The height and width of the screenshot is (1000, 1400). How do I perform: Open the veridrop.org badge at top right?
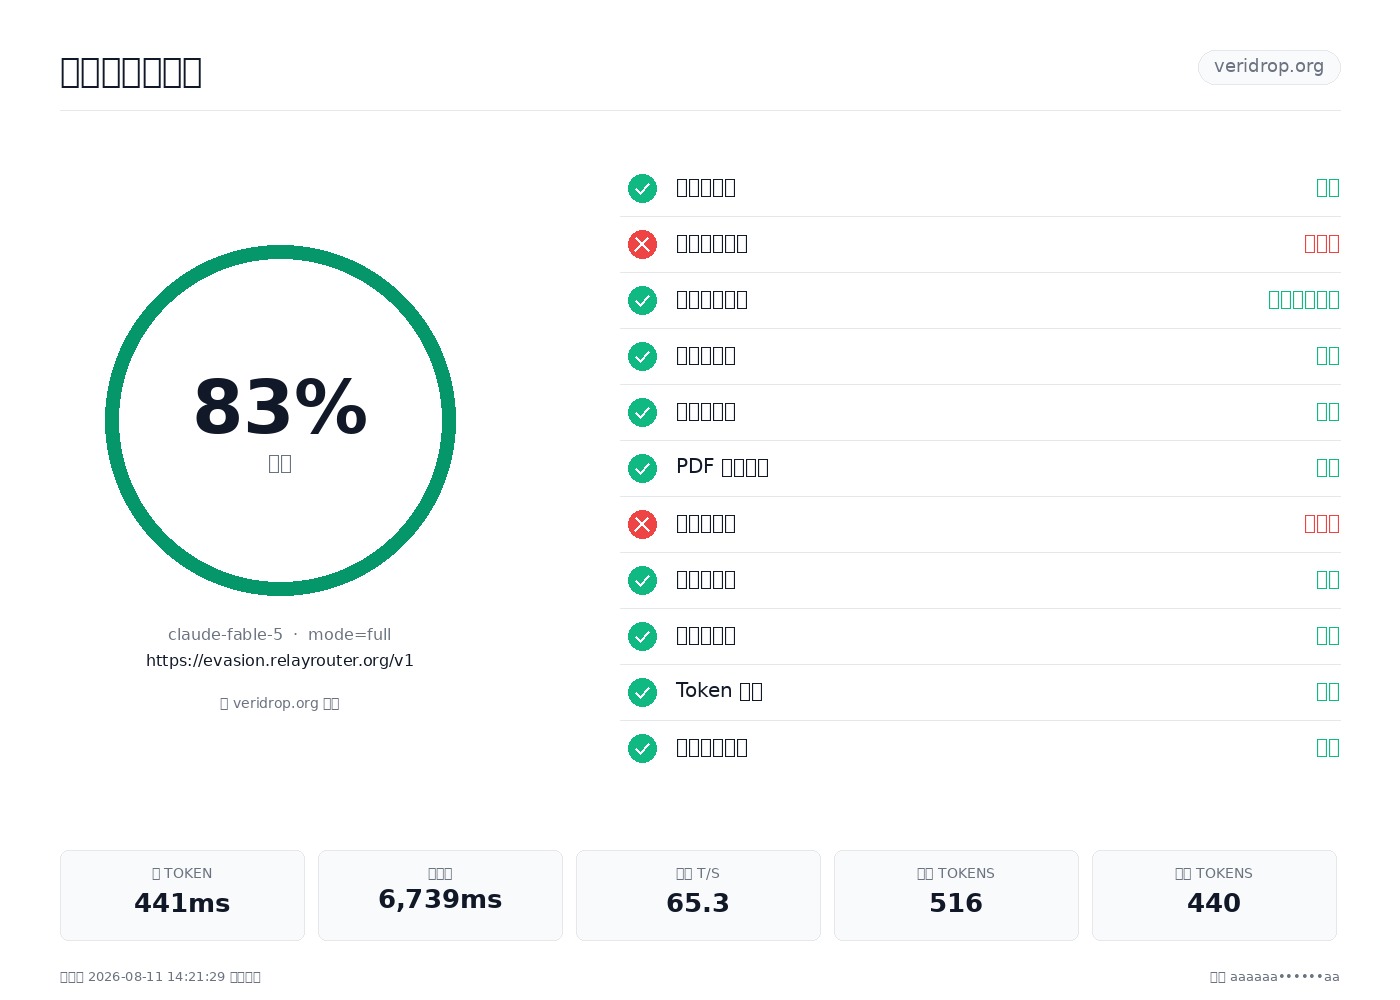[1269, 67]
